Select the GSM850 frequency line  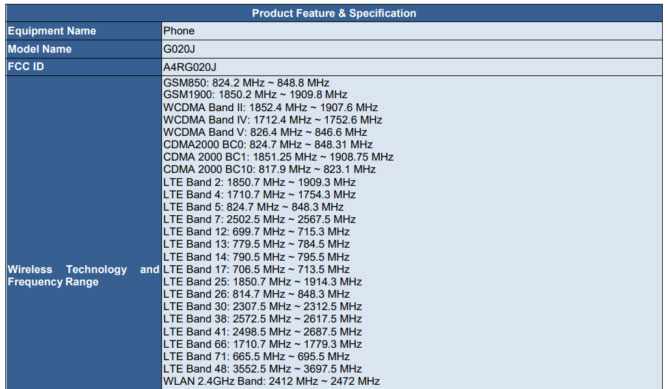pos(246,83)
